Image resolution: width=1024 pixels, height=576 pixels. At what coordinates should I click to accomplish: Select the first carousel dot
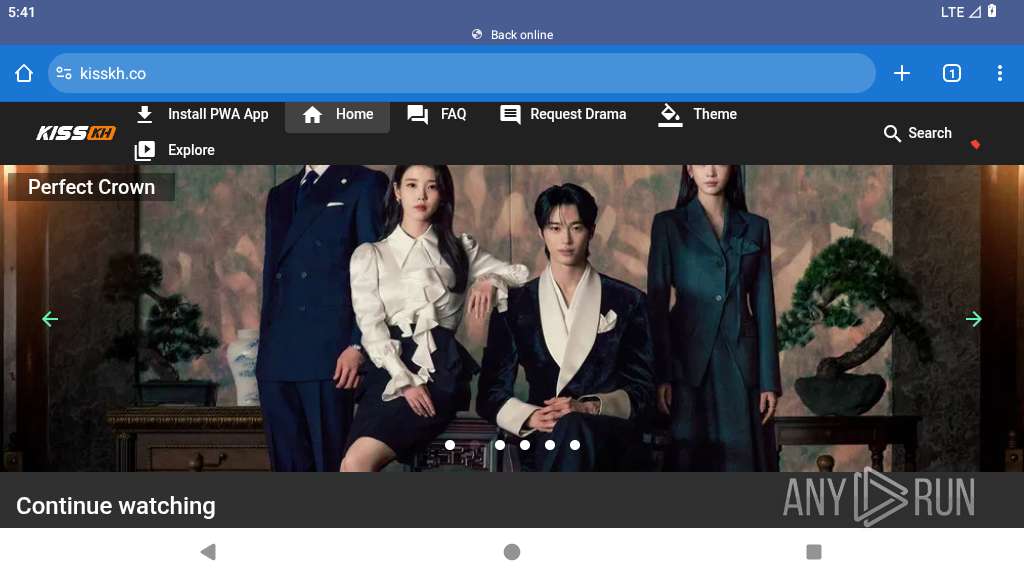point(450,445)
